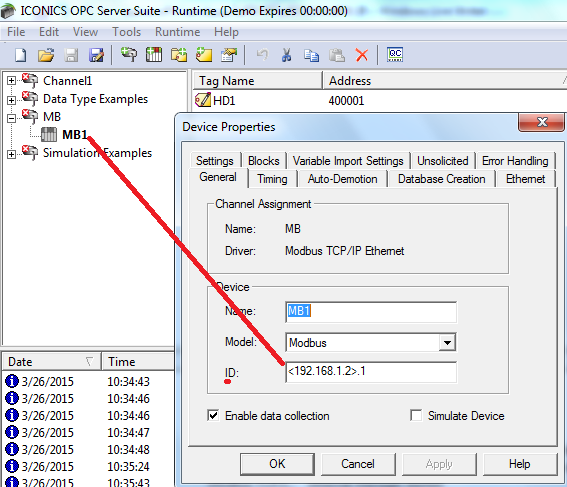Viewport: 567px width, 487px height.
Task: Click the red X Delete icon
Action: 362,55
